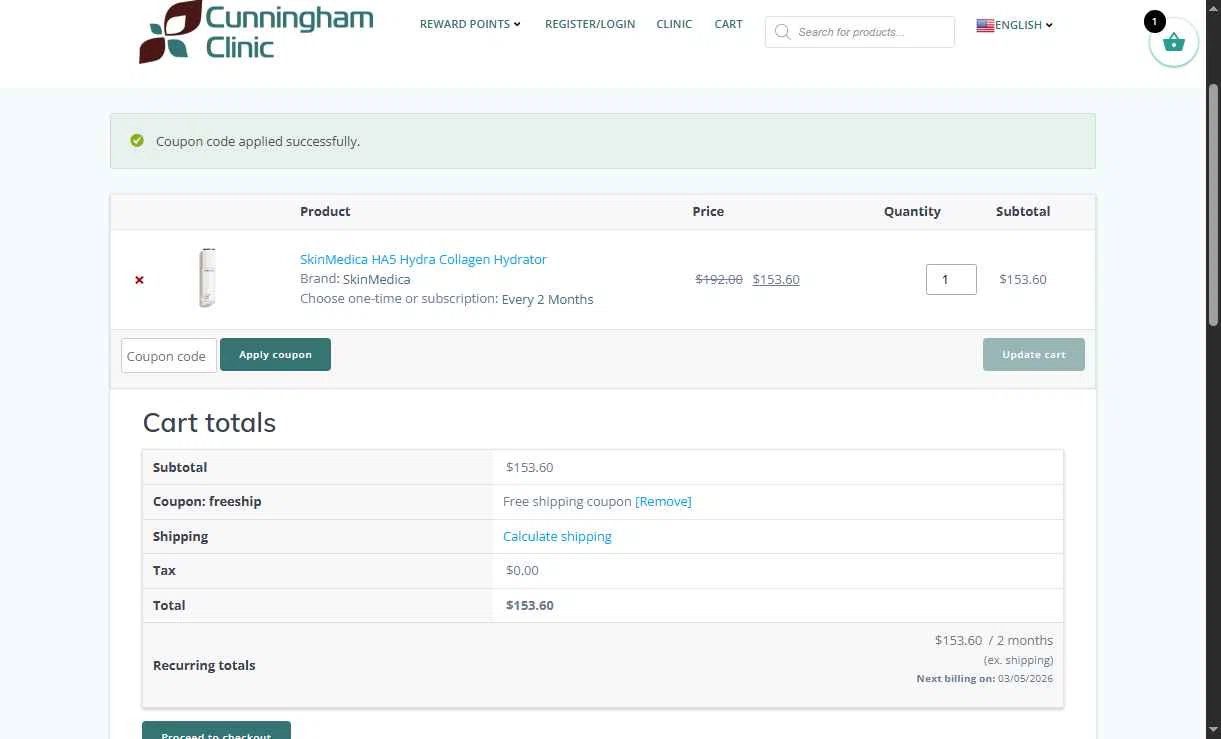Click the US flag language icon
1221x739 pixels.
pyautogui.click(x=985, y=25)
